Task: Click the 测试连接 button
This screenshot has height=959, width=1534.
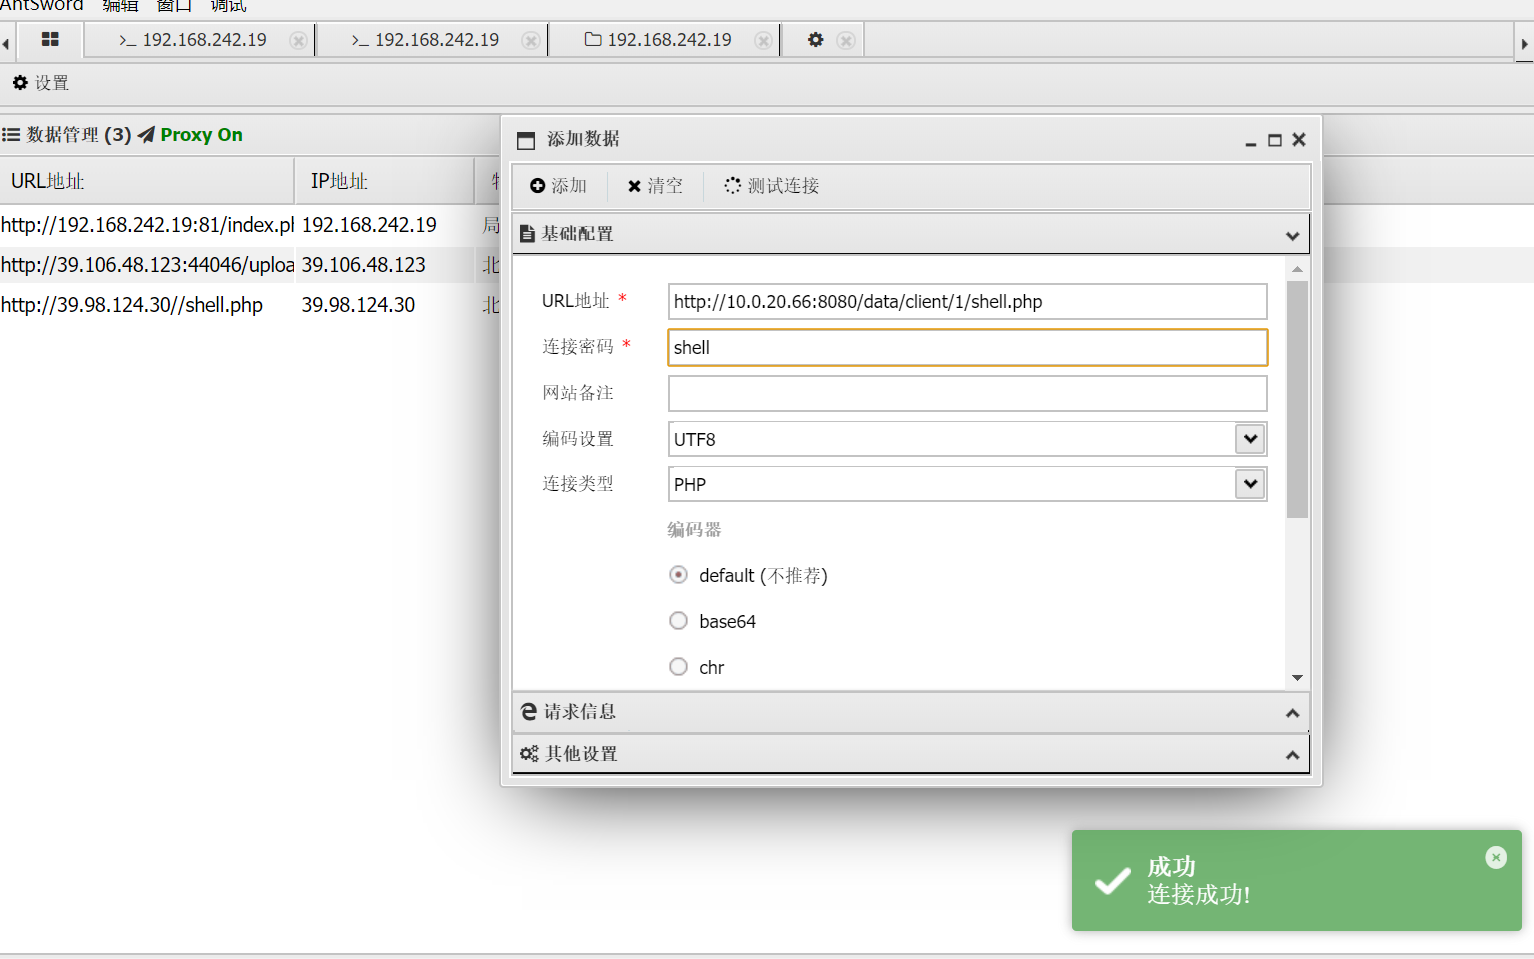Action: [x=772, y=186]
